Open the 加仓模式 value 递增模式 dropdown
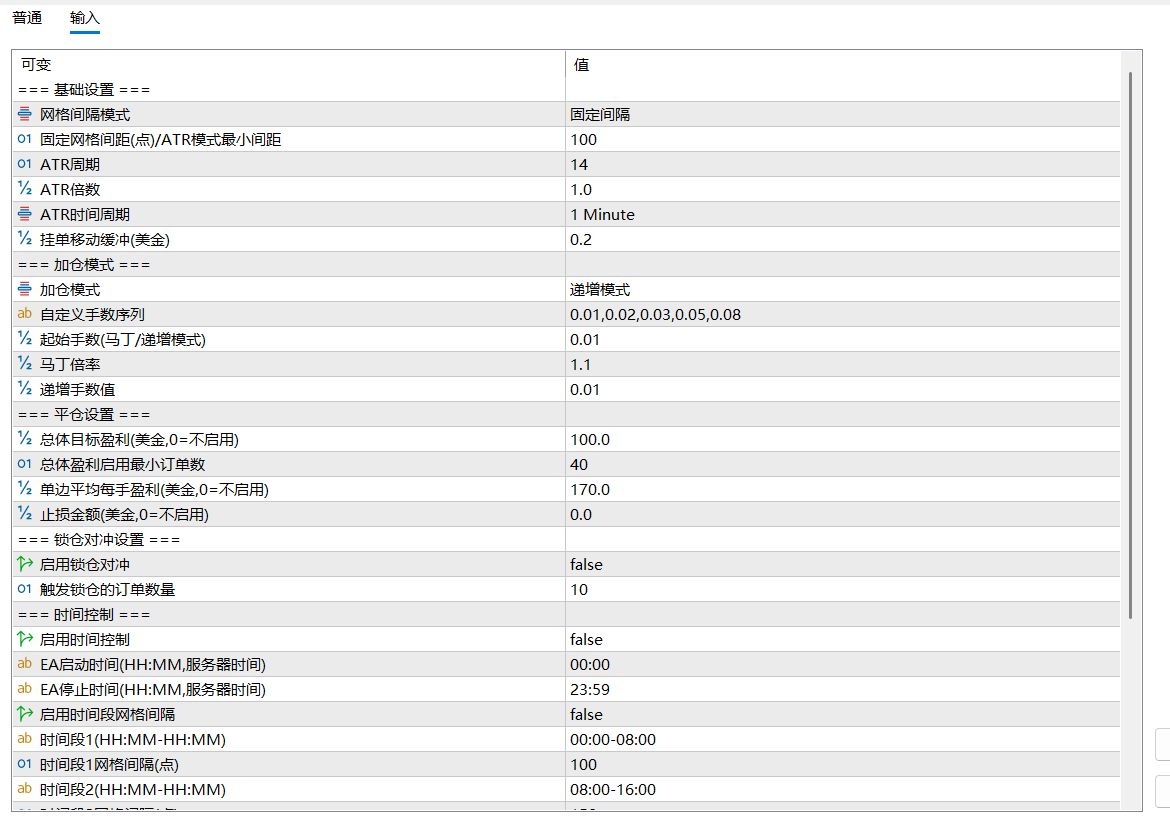 coord(842,289)
